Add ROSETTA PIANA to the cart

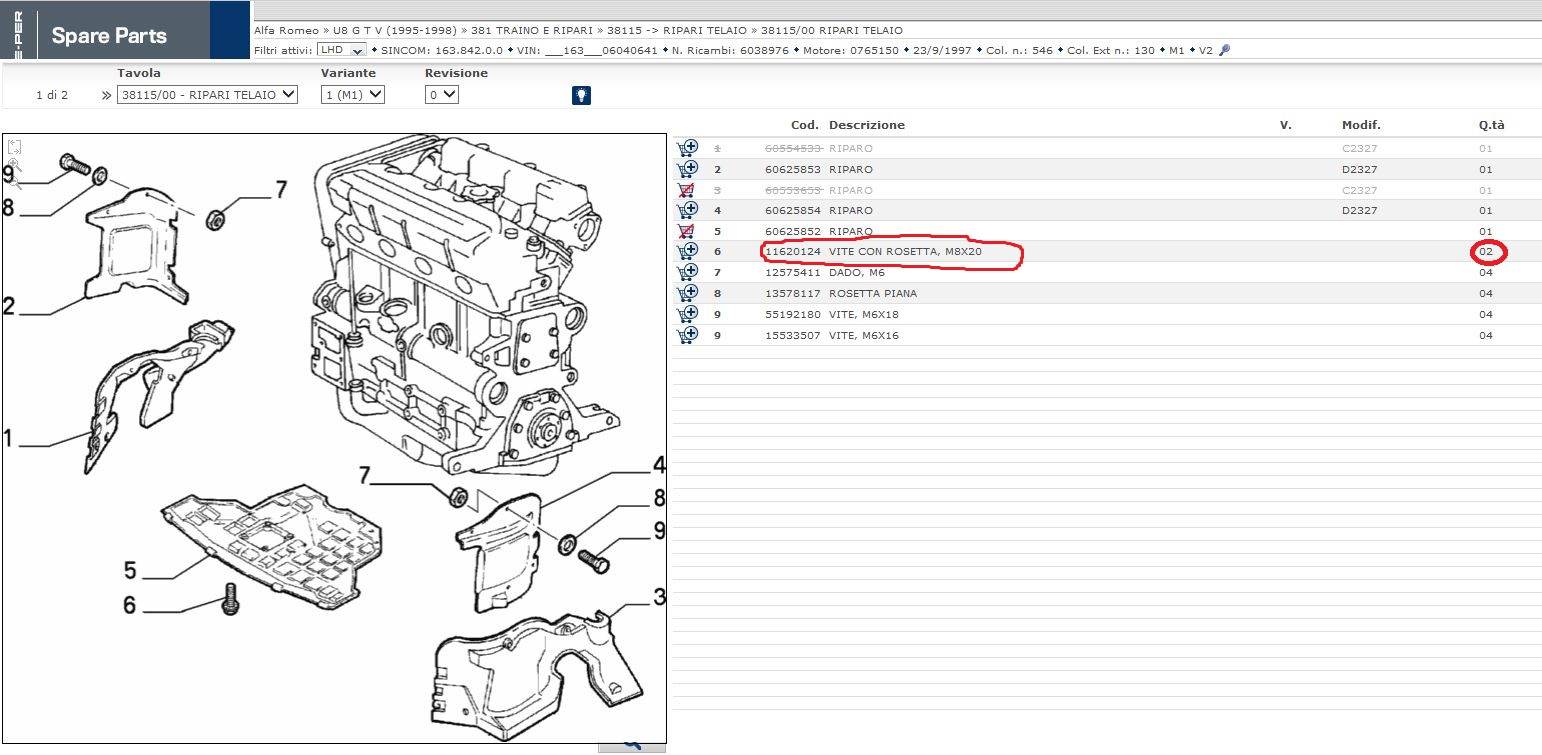(x=687, y=294)
